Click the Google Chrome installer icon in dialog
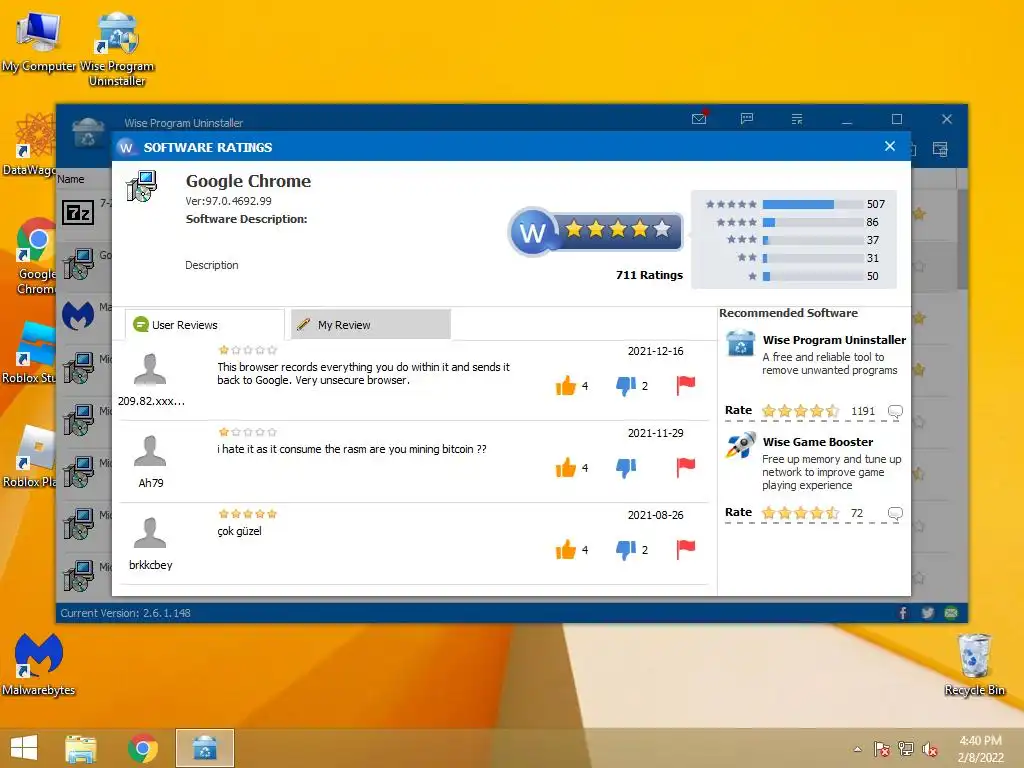This screenshot has width=1024, height=768. [x=141, y=186]
